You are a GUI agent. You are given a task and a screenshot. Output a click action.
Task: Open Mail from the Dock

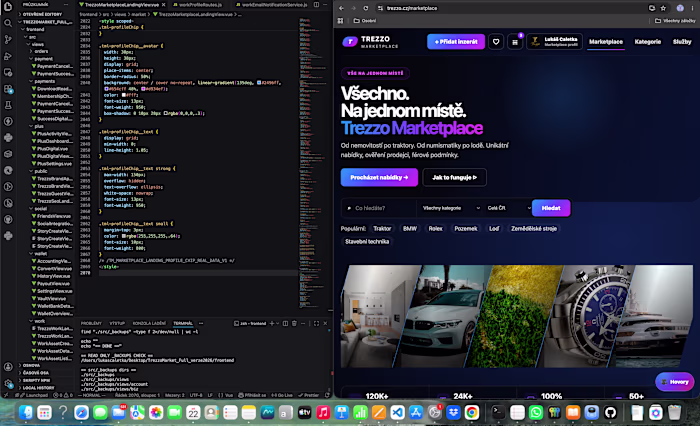(119, 412)
